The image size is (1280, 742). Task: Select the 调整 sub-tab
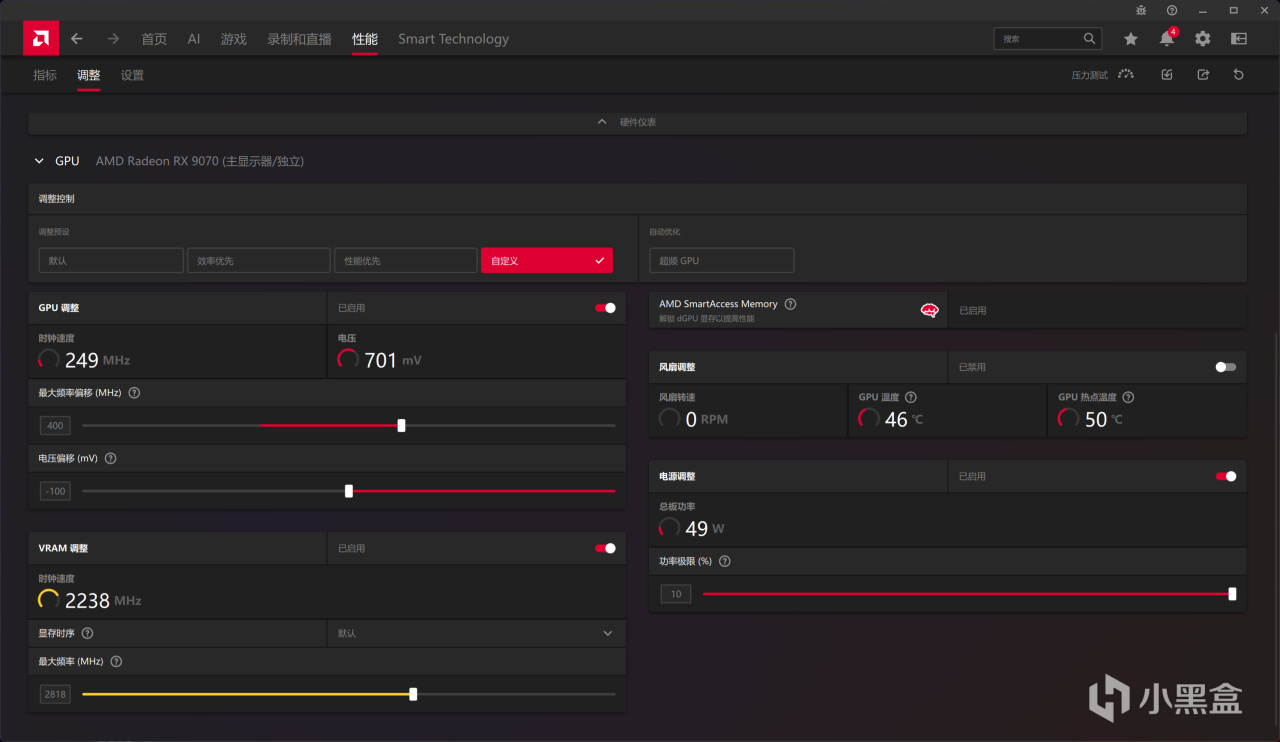click(x=89, y=75)
